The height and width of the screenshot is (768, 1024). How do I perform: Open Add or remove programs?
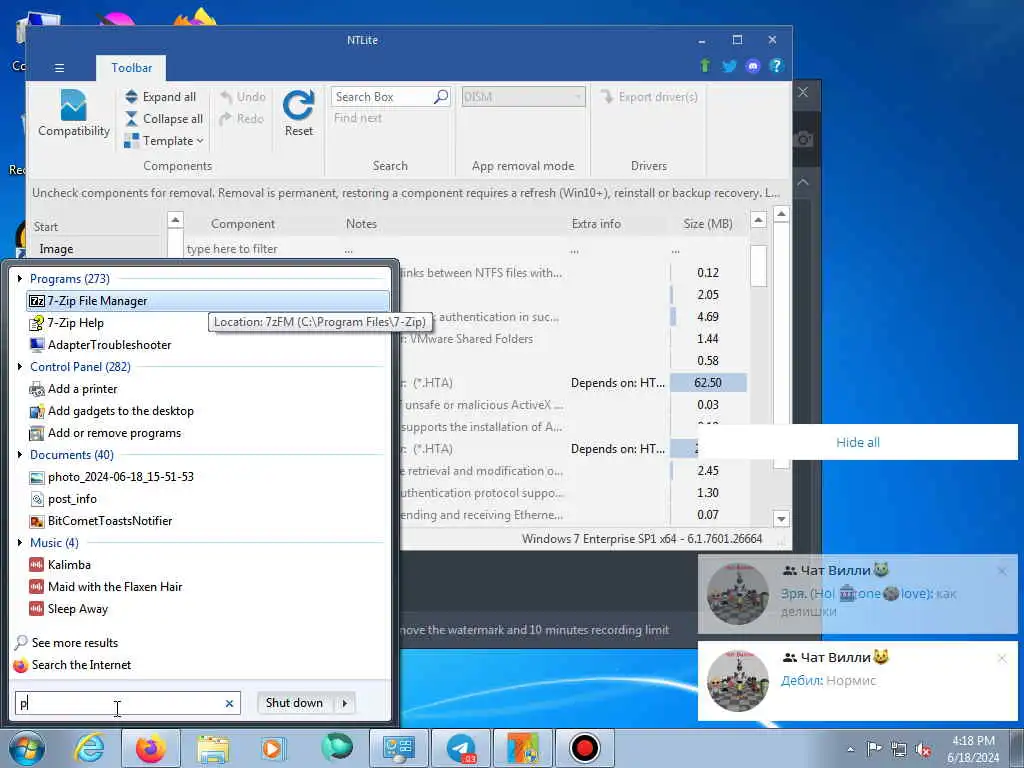(105, 434)
